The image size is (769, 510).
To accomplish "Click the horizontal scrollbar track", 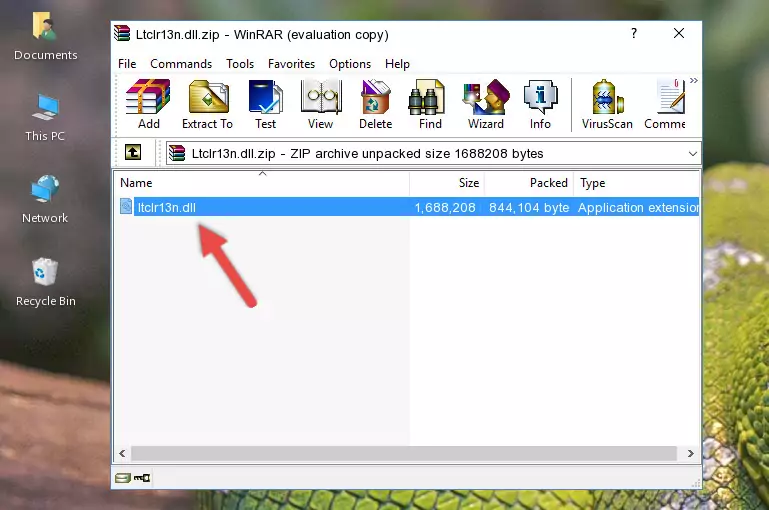I will (404, 454).
